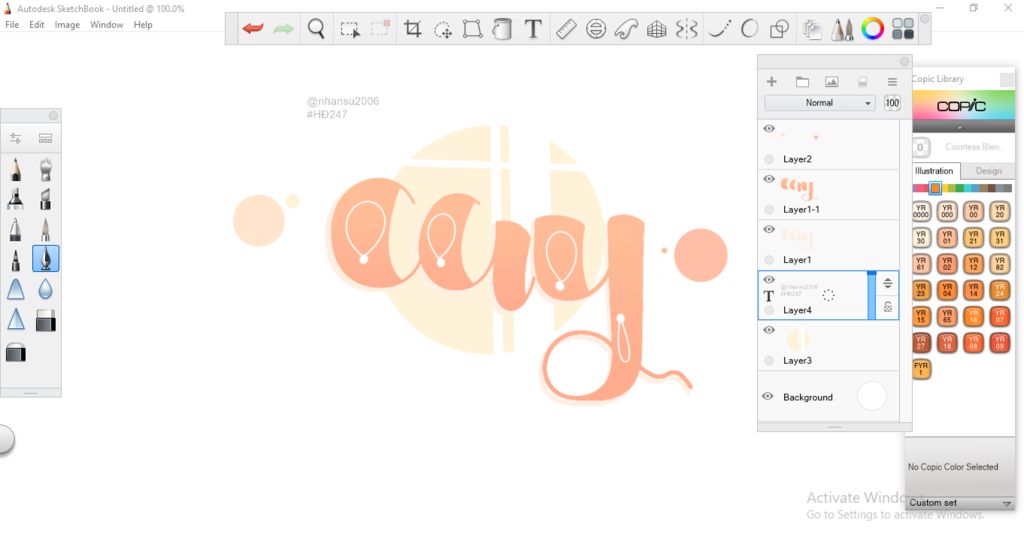Add a new layer group folder
This screenshot has width=1024, height=547.
click(x=802, y=82)
